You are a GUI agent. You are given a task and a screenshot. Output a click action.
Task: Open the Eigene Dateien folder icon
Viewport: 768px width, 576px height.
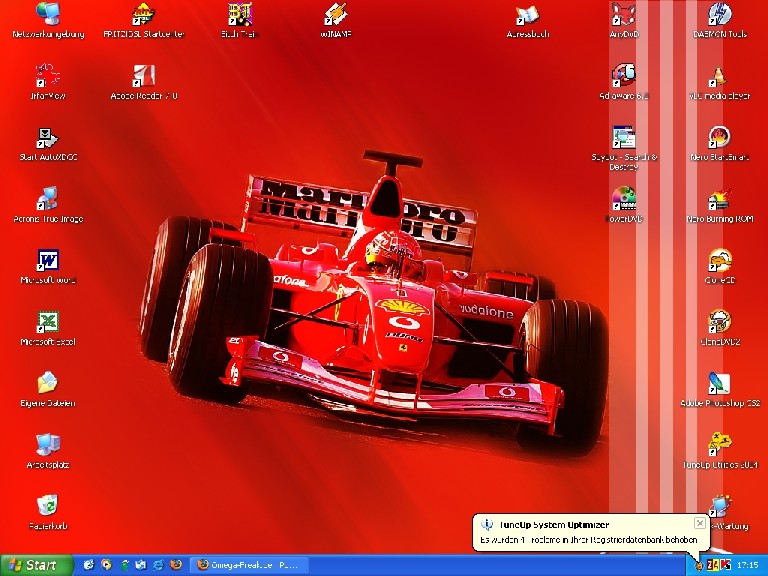coord(47,384)
